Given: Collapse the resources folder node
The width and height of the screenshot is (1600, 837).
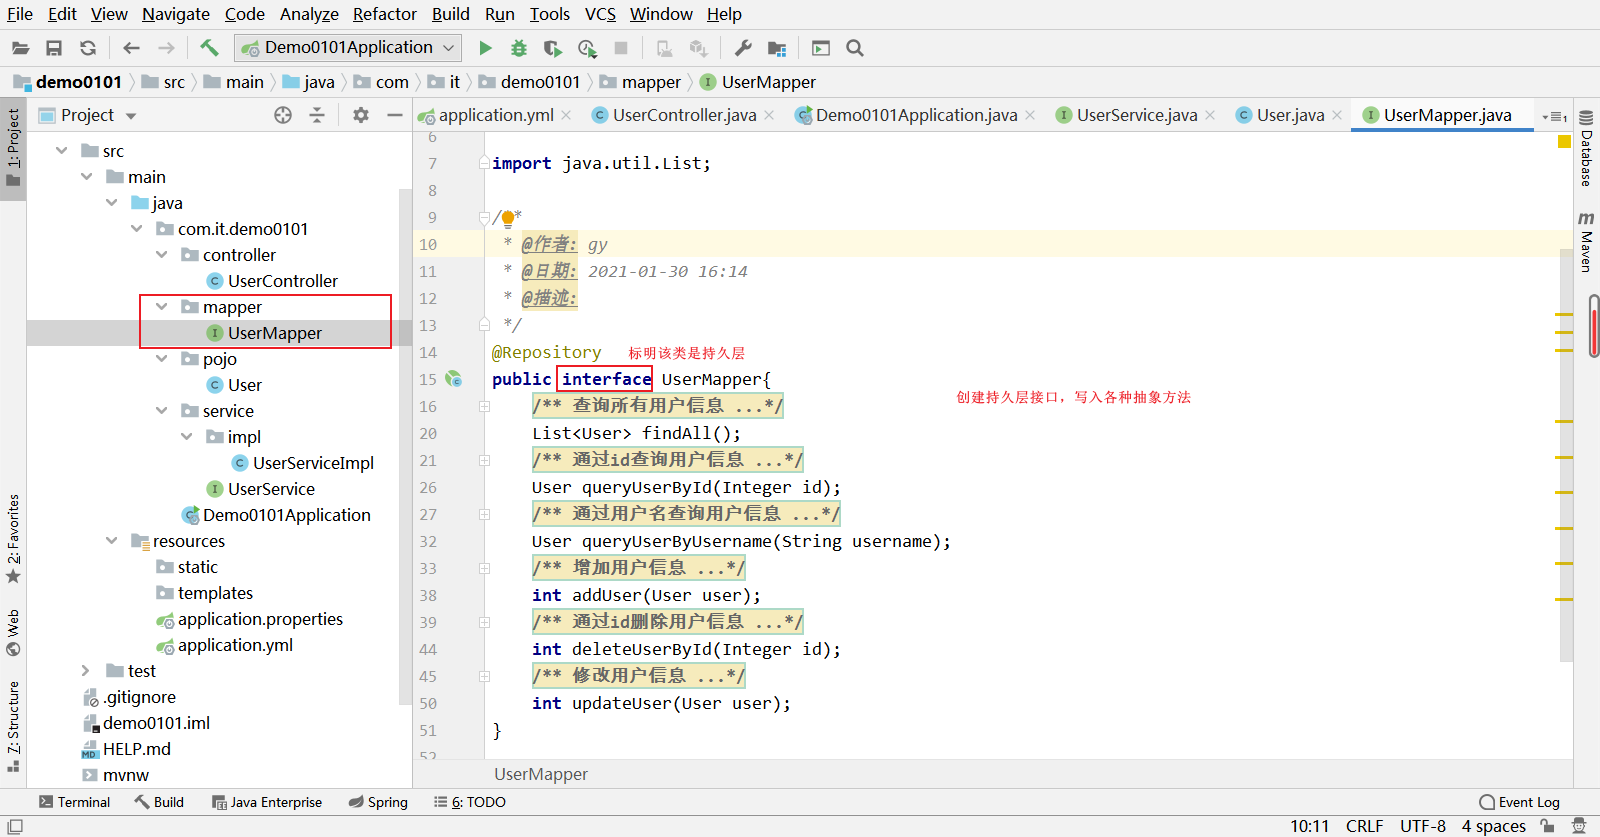Looking at the screenshot, I should point(112,541).
